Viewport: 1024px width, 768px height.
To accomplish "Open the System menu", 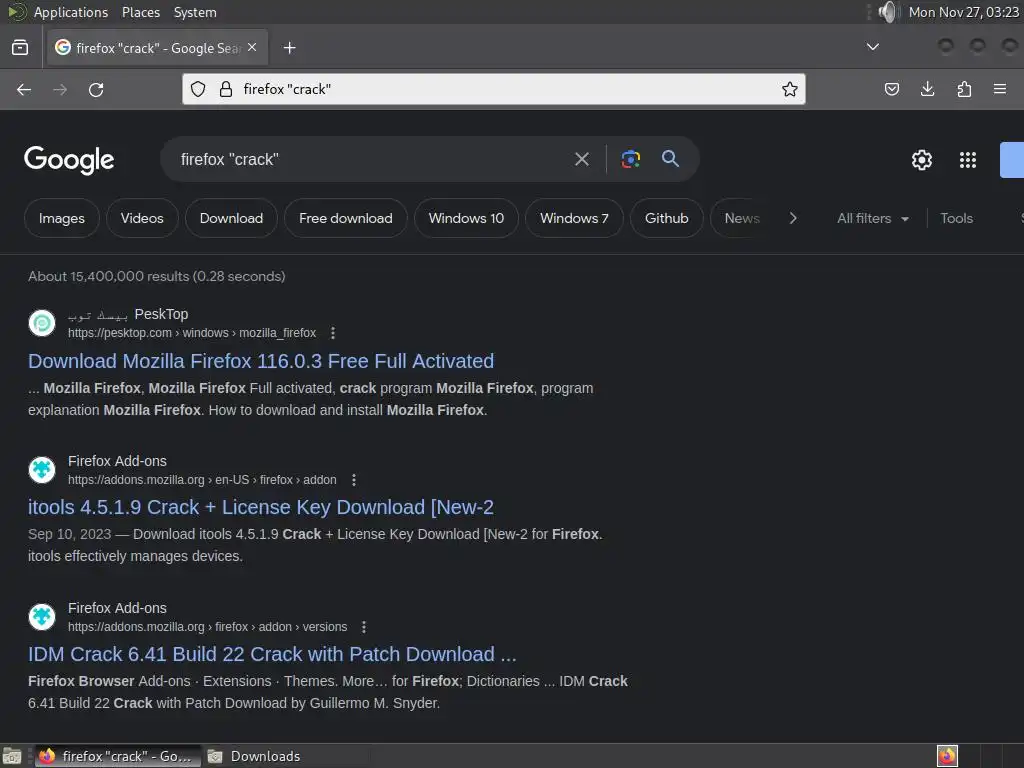I will [195, 12].
